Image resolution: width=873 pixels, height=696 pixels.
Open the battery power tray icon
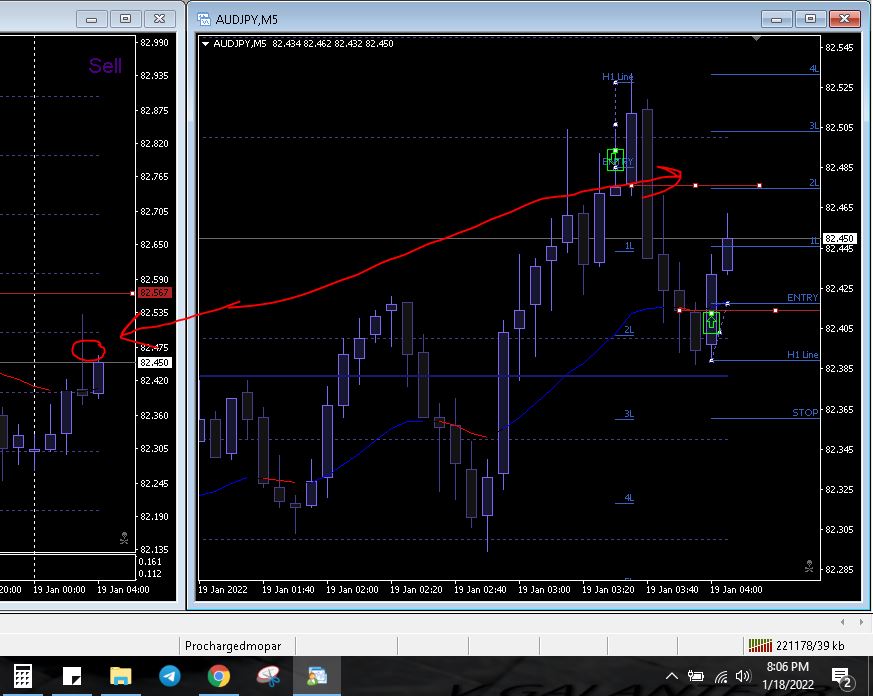tap(695, 676)
